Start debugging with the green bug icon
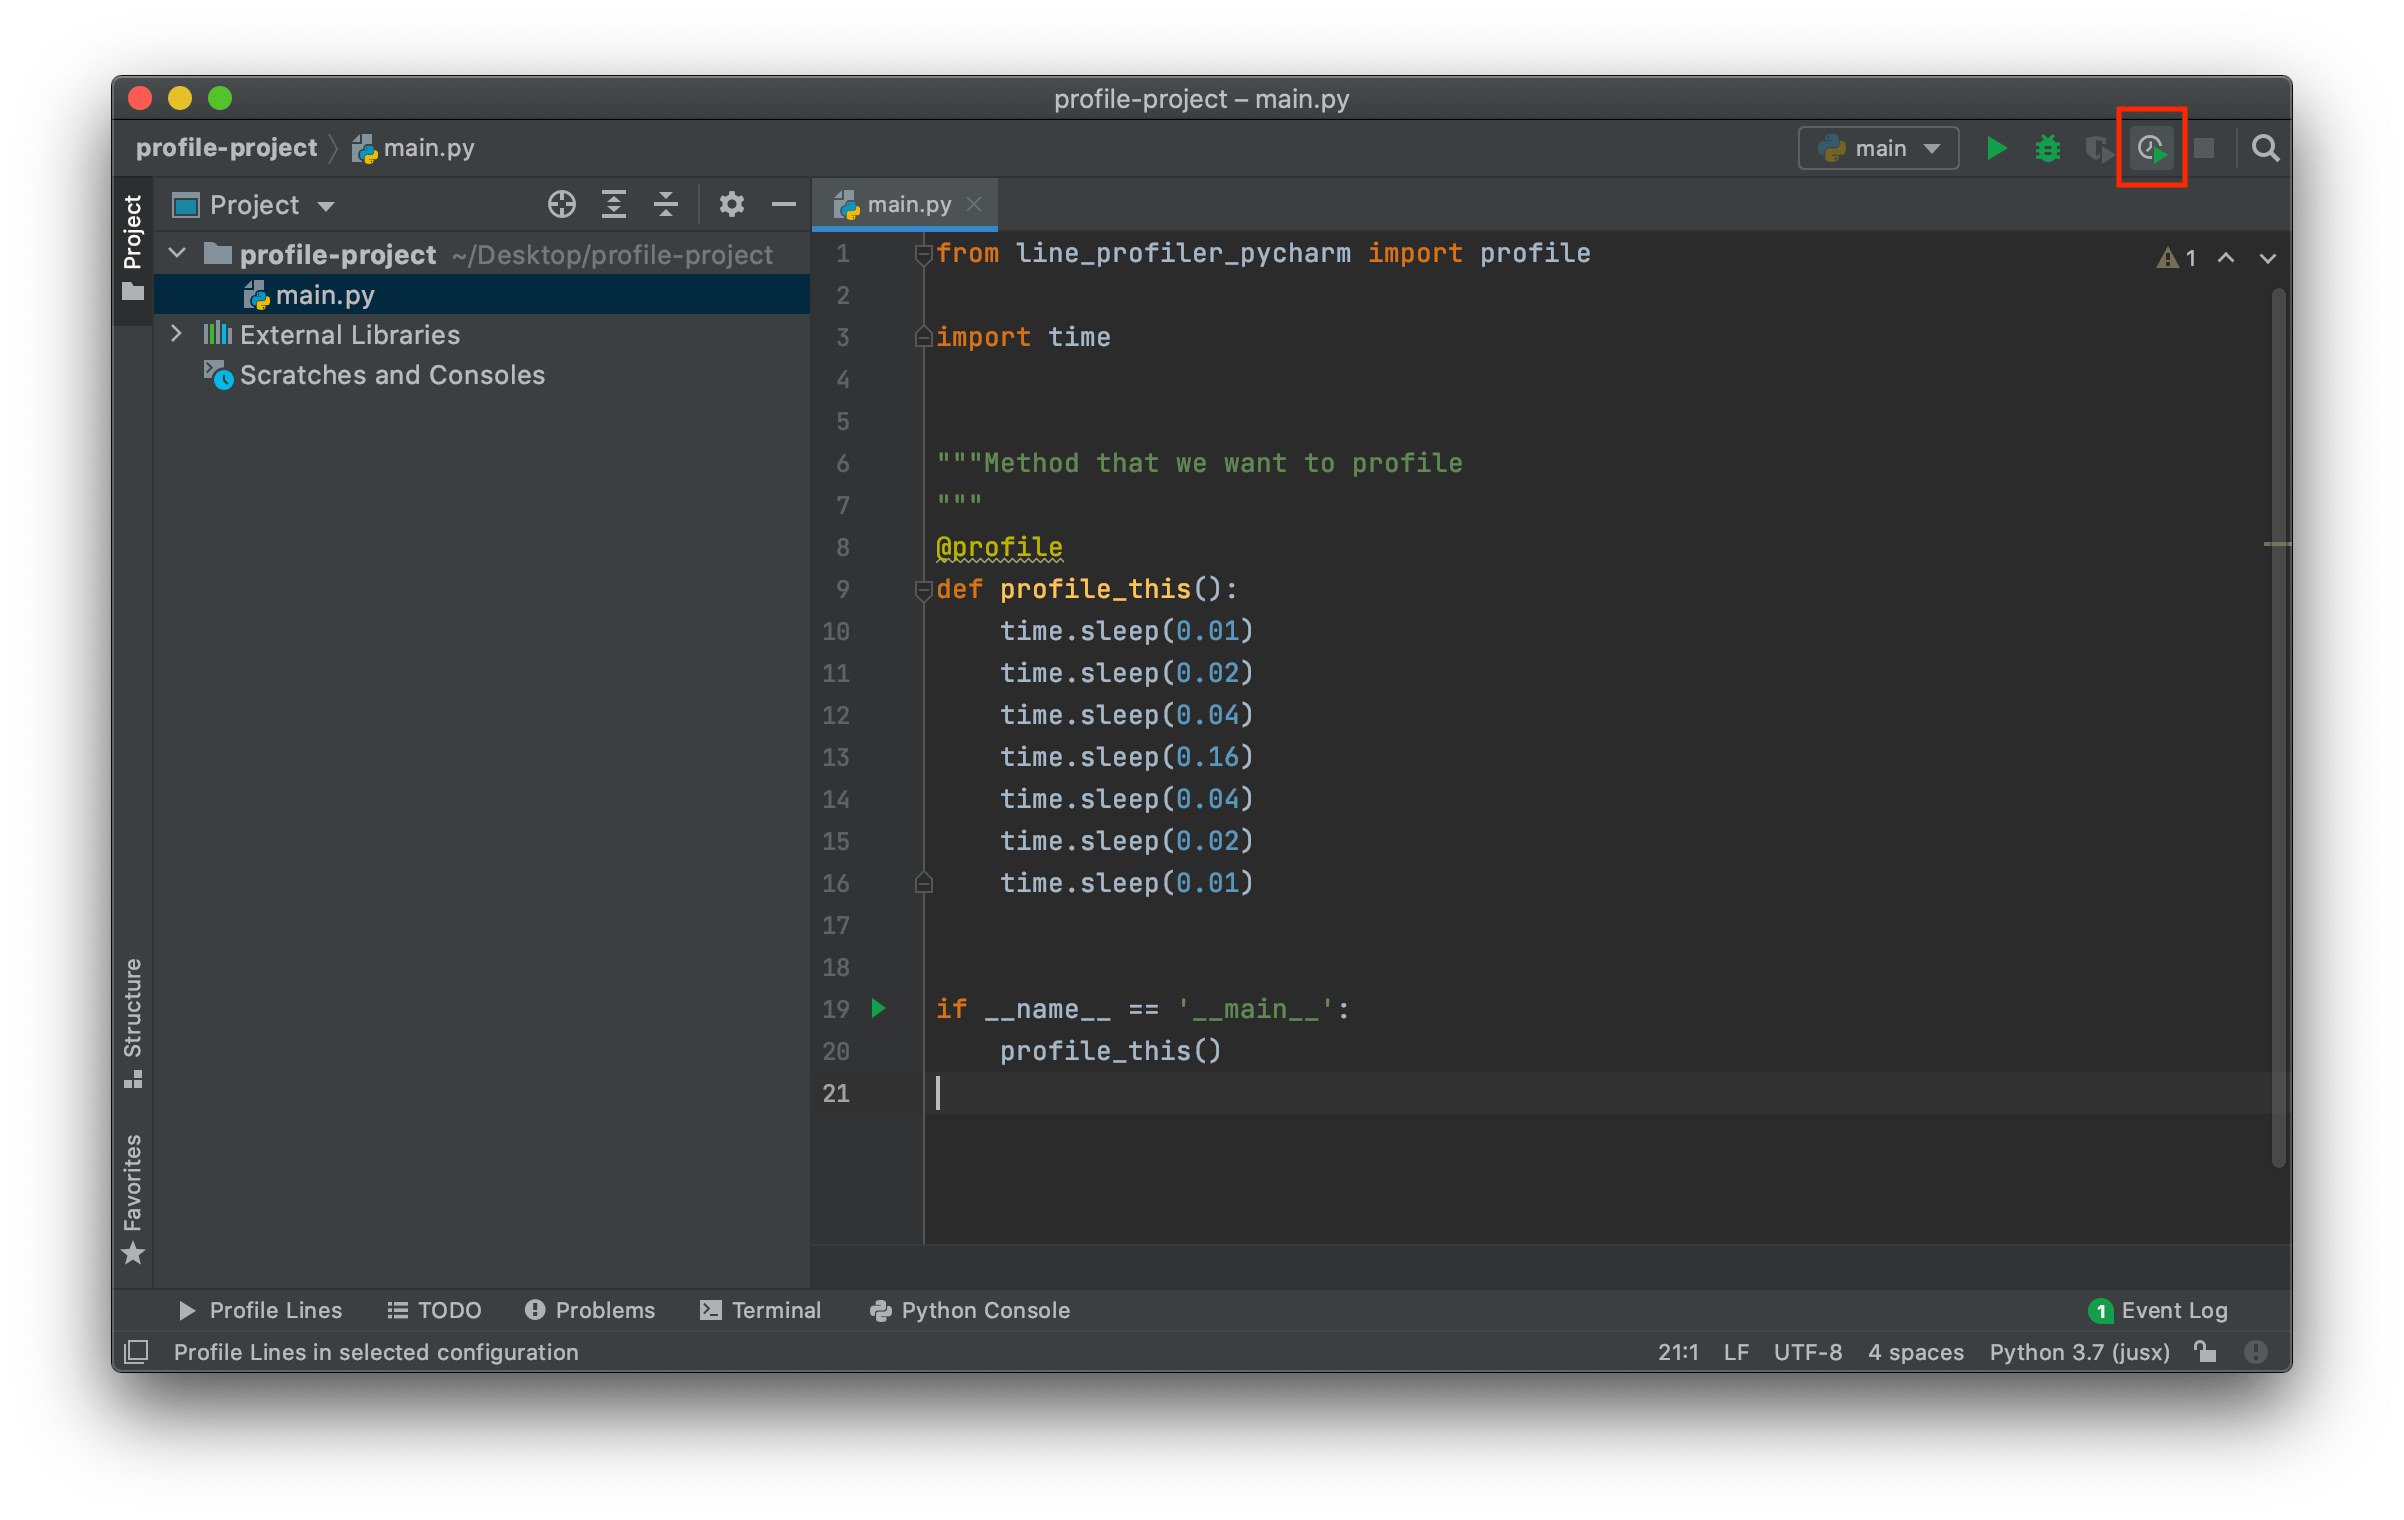 [x=2047, y=148]
